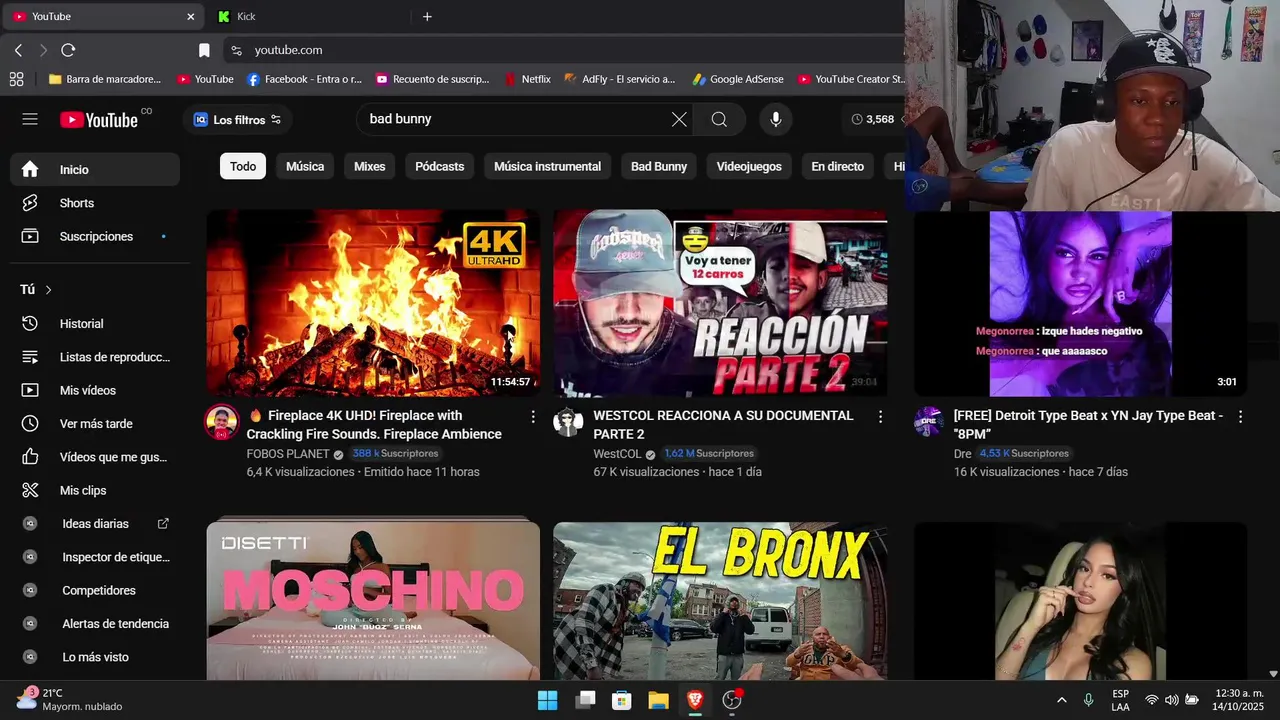Select the Todo filter chip
The image size is (1280, 720).
[243, 166]
